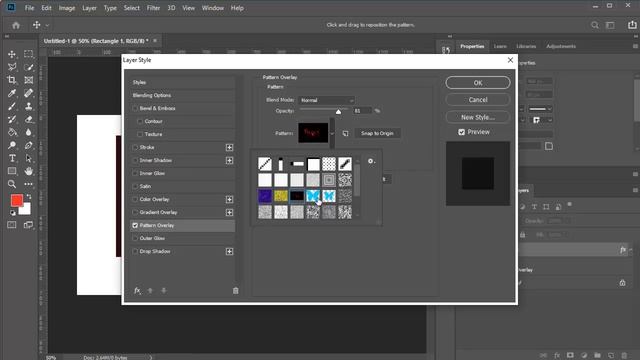Select the Eyedropper tool
This screenshot has height=360, width=640.
point(12,93)
